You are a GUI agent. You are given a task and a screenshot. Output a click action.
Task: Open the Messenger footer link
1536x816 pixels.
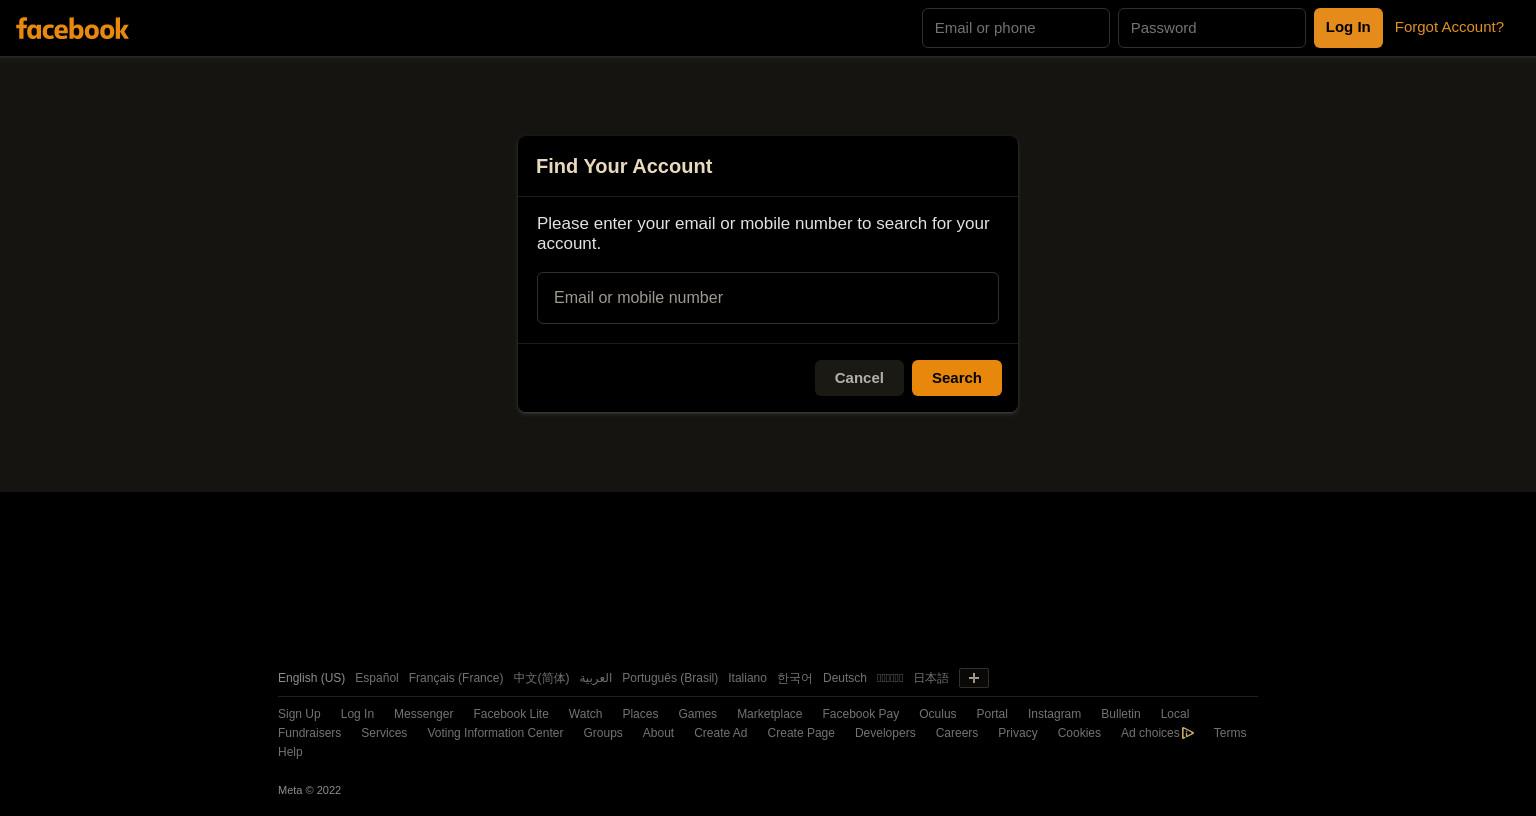pos(423,714)
